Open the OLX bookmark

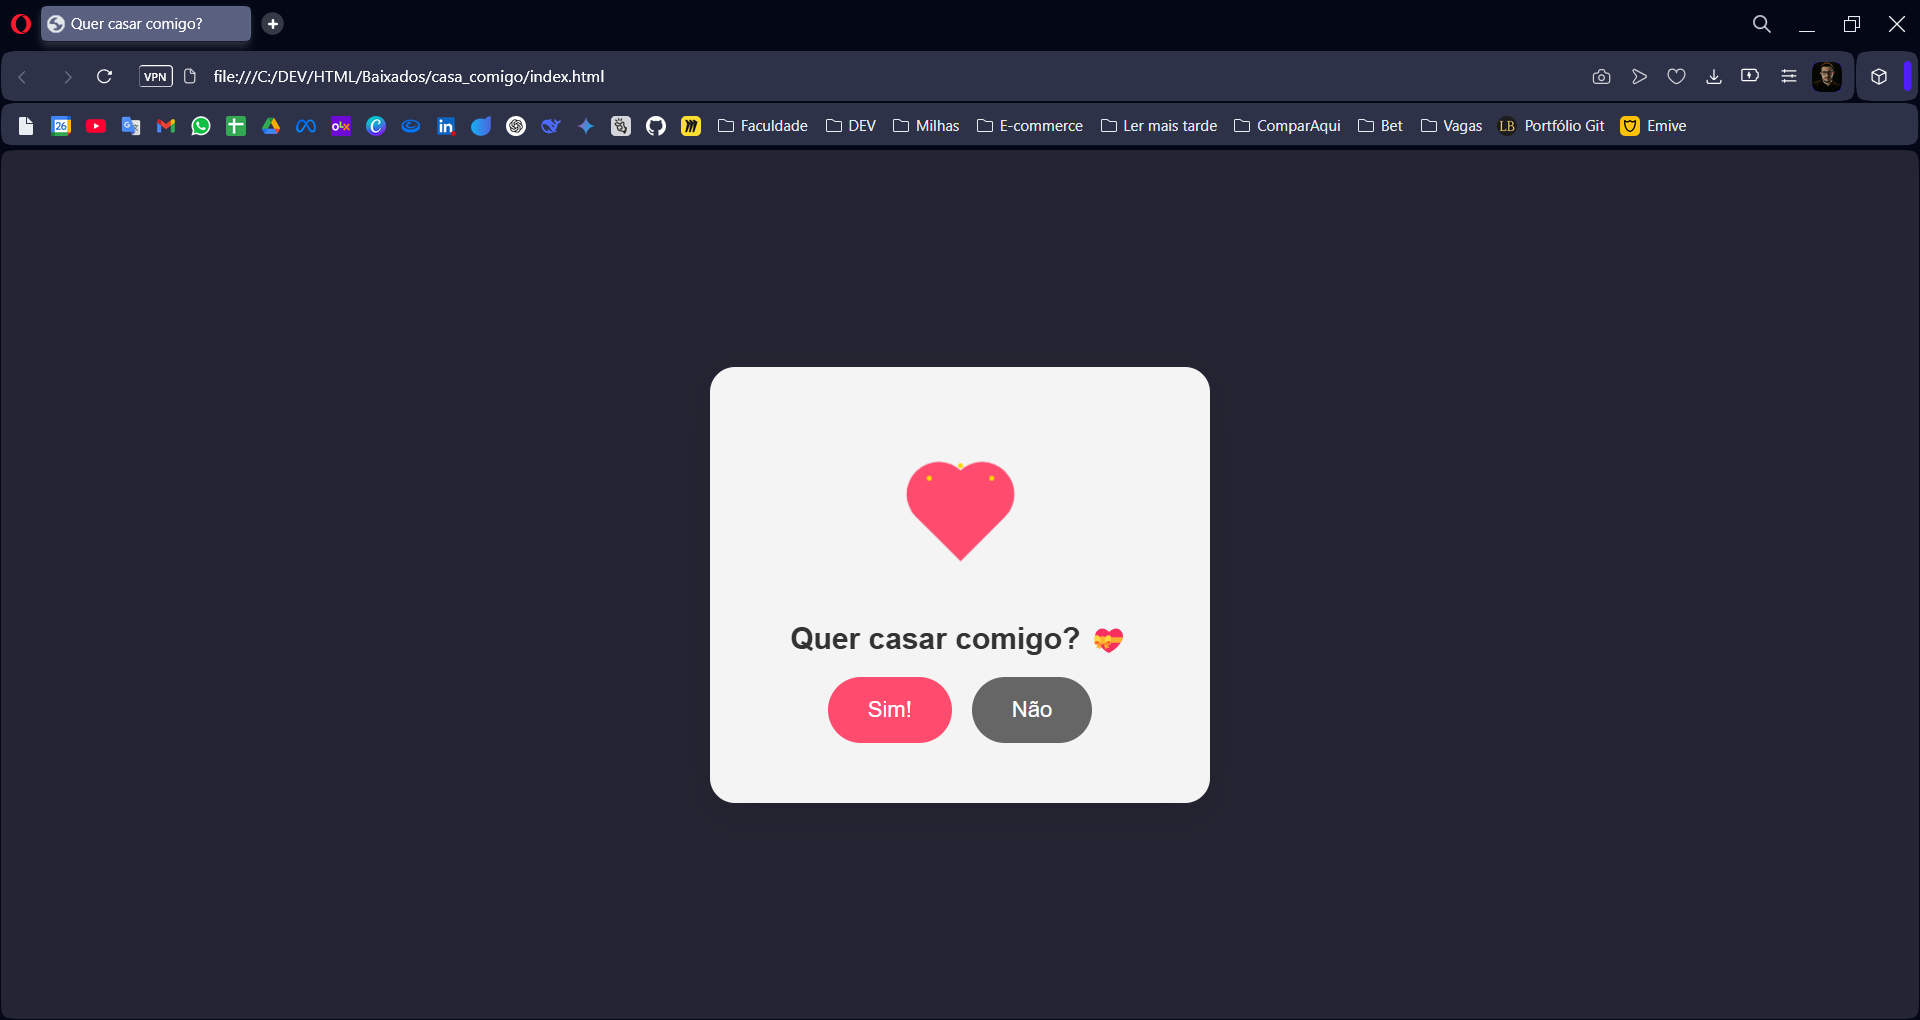[341, 126]
